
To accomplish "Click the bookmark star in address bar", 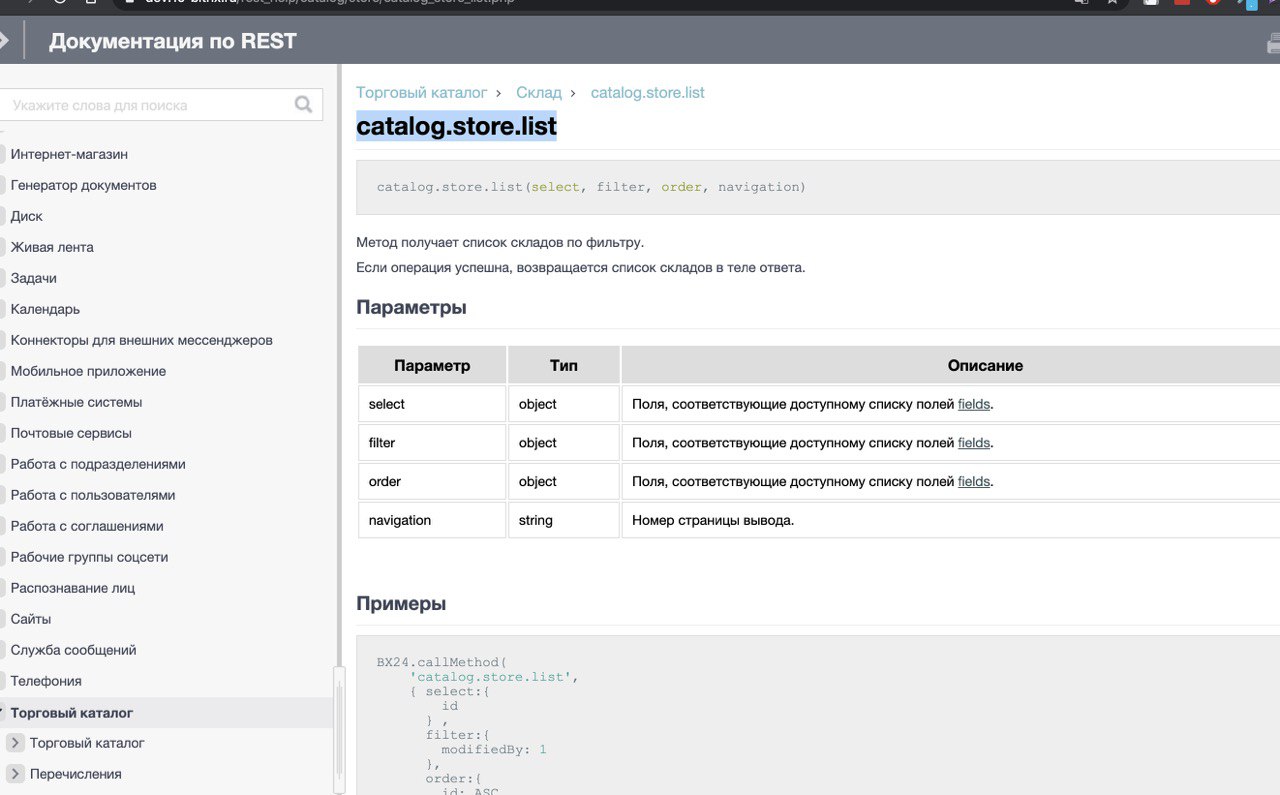I will (x=1112, y=2).
